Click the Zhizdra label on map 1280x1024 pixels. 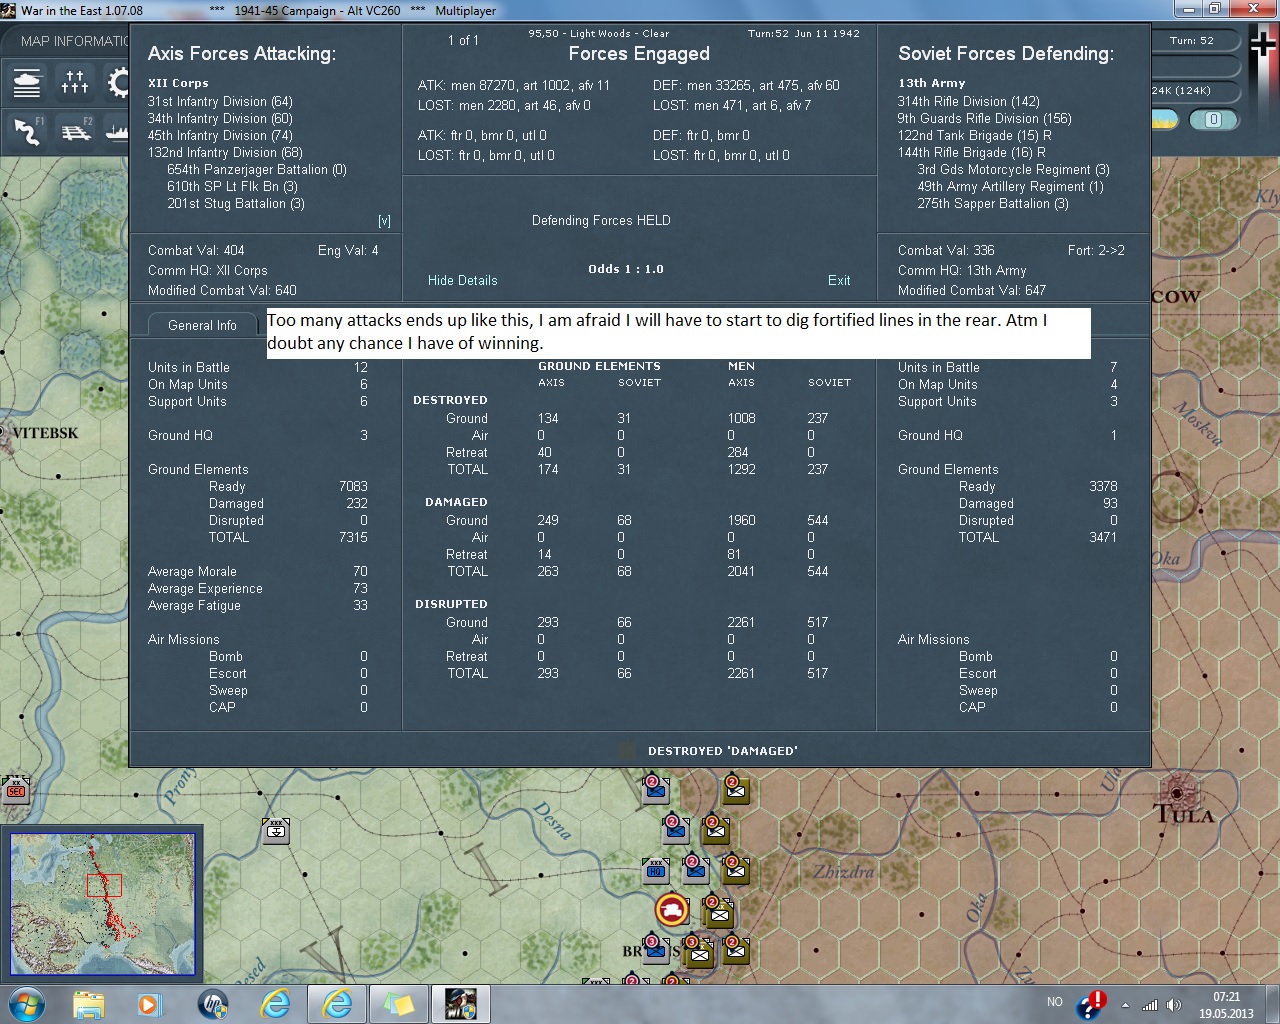click(x=843, y=872)
